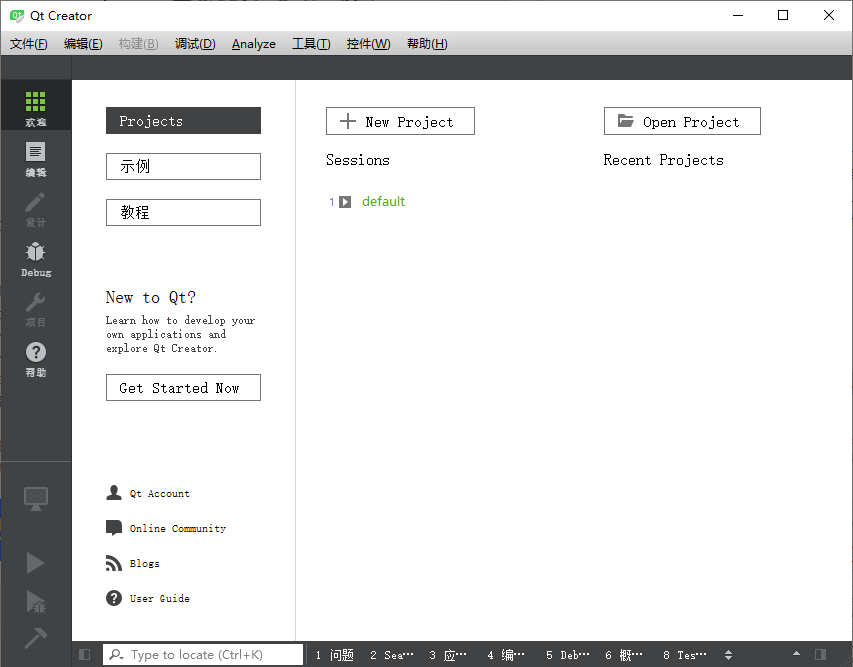Open output pane 4 编译输出

pyautogui.click(x=506, y=654)
